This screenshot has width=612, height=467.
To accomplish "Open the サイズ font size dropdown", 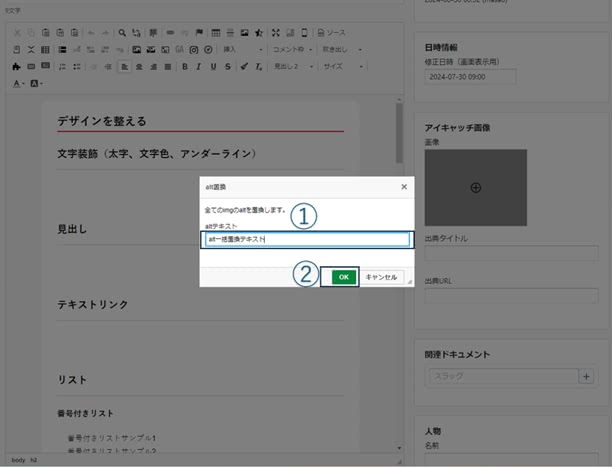I will [x=343, y=67].
